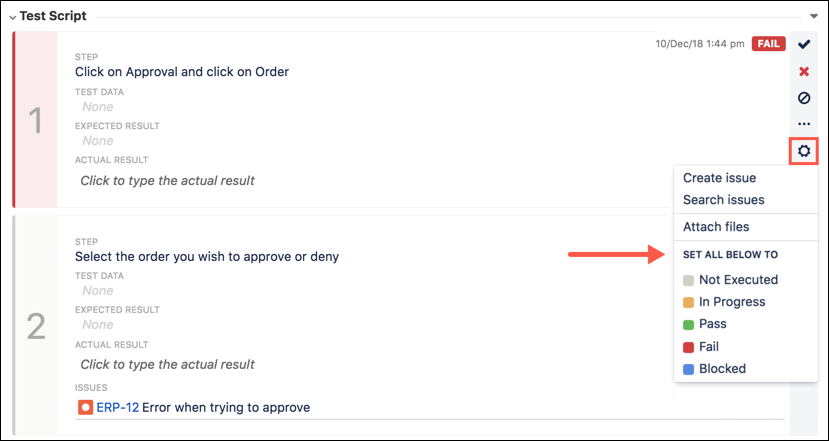Open the ERP-12 issue link
The width and height of the screenshot is (829, 441).
117,407
